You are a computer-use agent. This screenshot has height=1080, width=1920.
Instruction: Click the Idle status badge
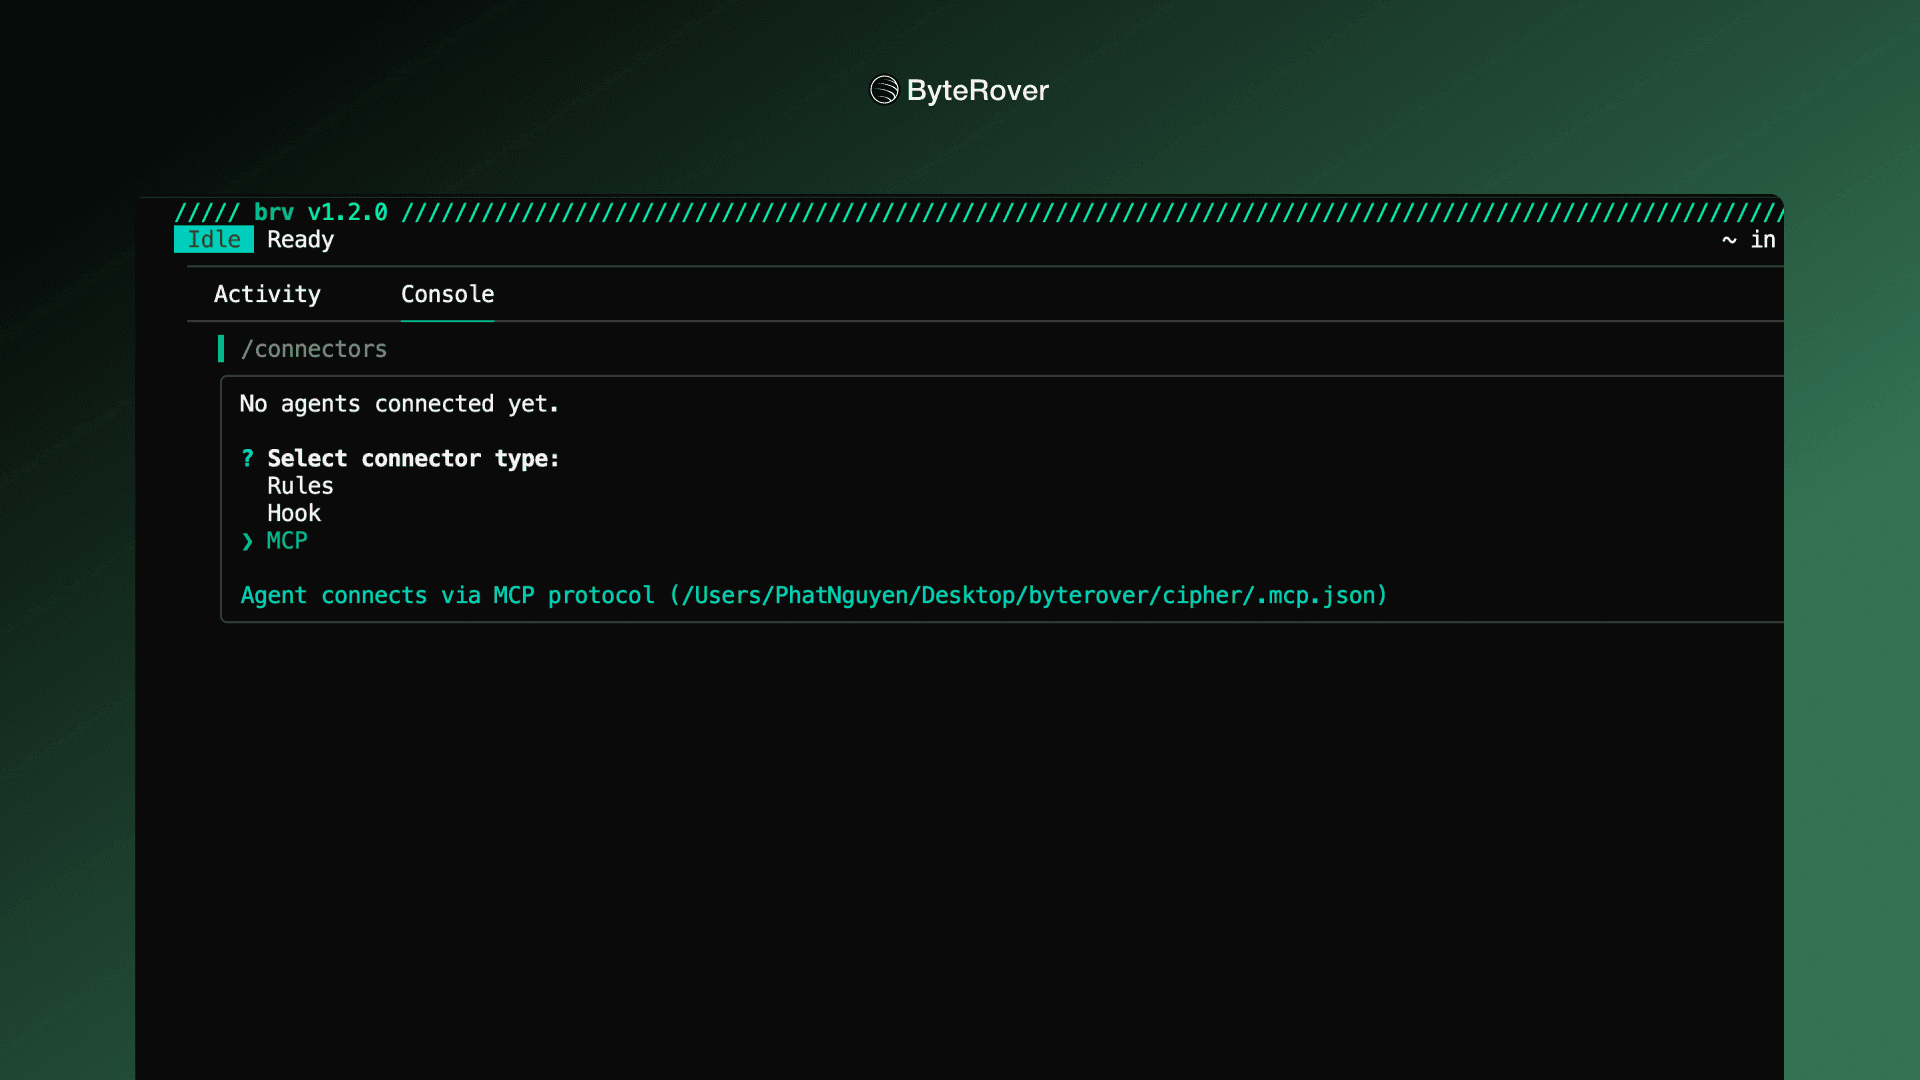tap(214, 240)
